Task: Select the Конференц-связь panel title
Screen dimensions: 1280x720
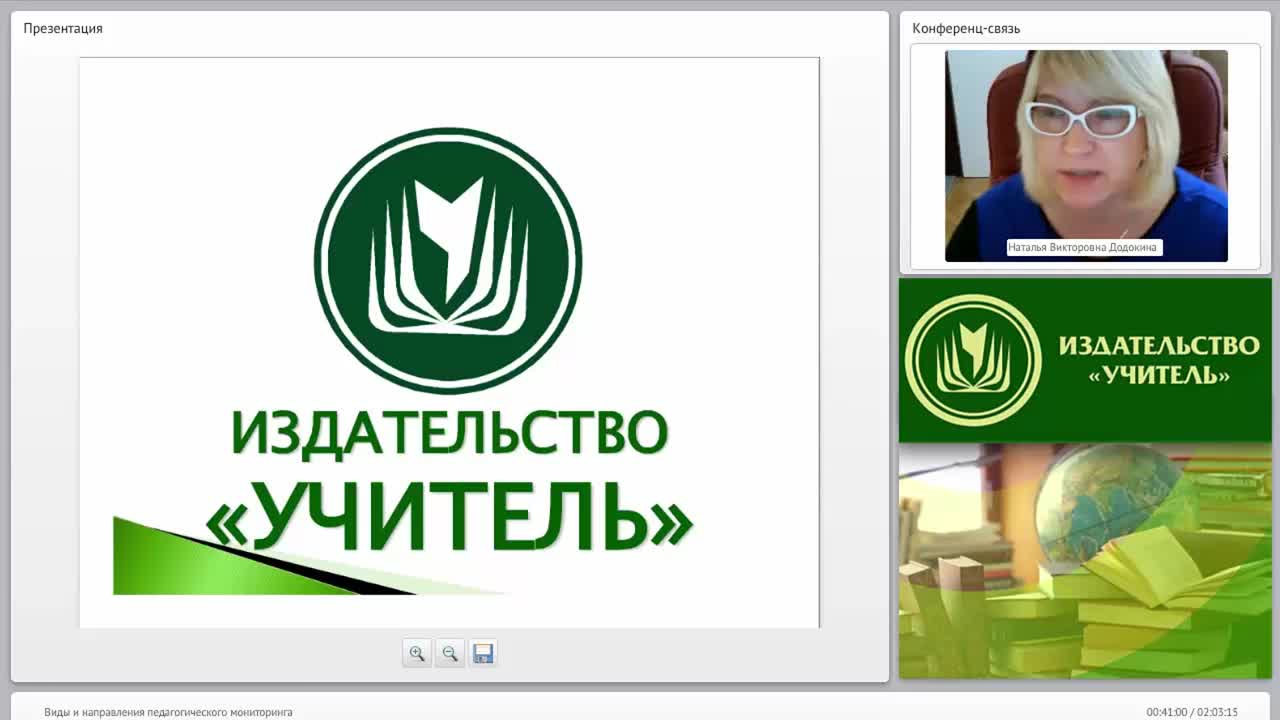Action: coord(966,28)
